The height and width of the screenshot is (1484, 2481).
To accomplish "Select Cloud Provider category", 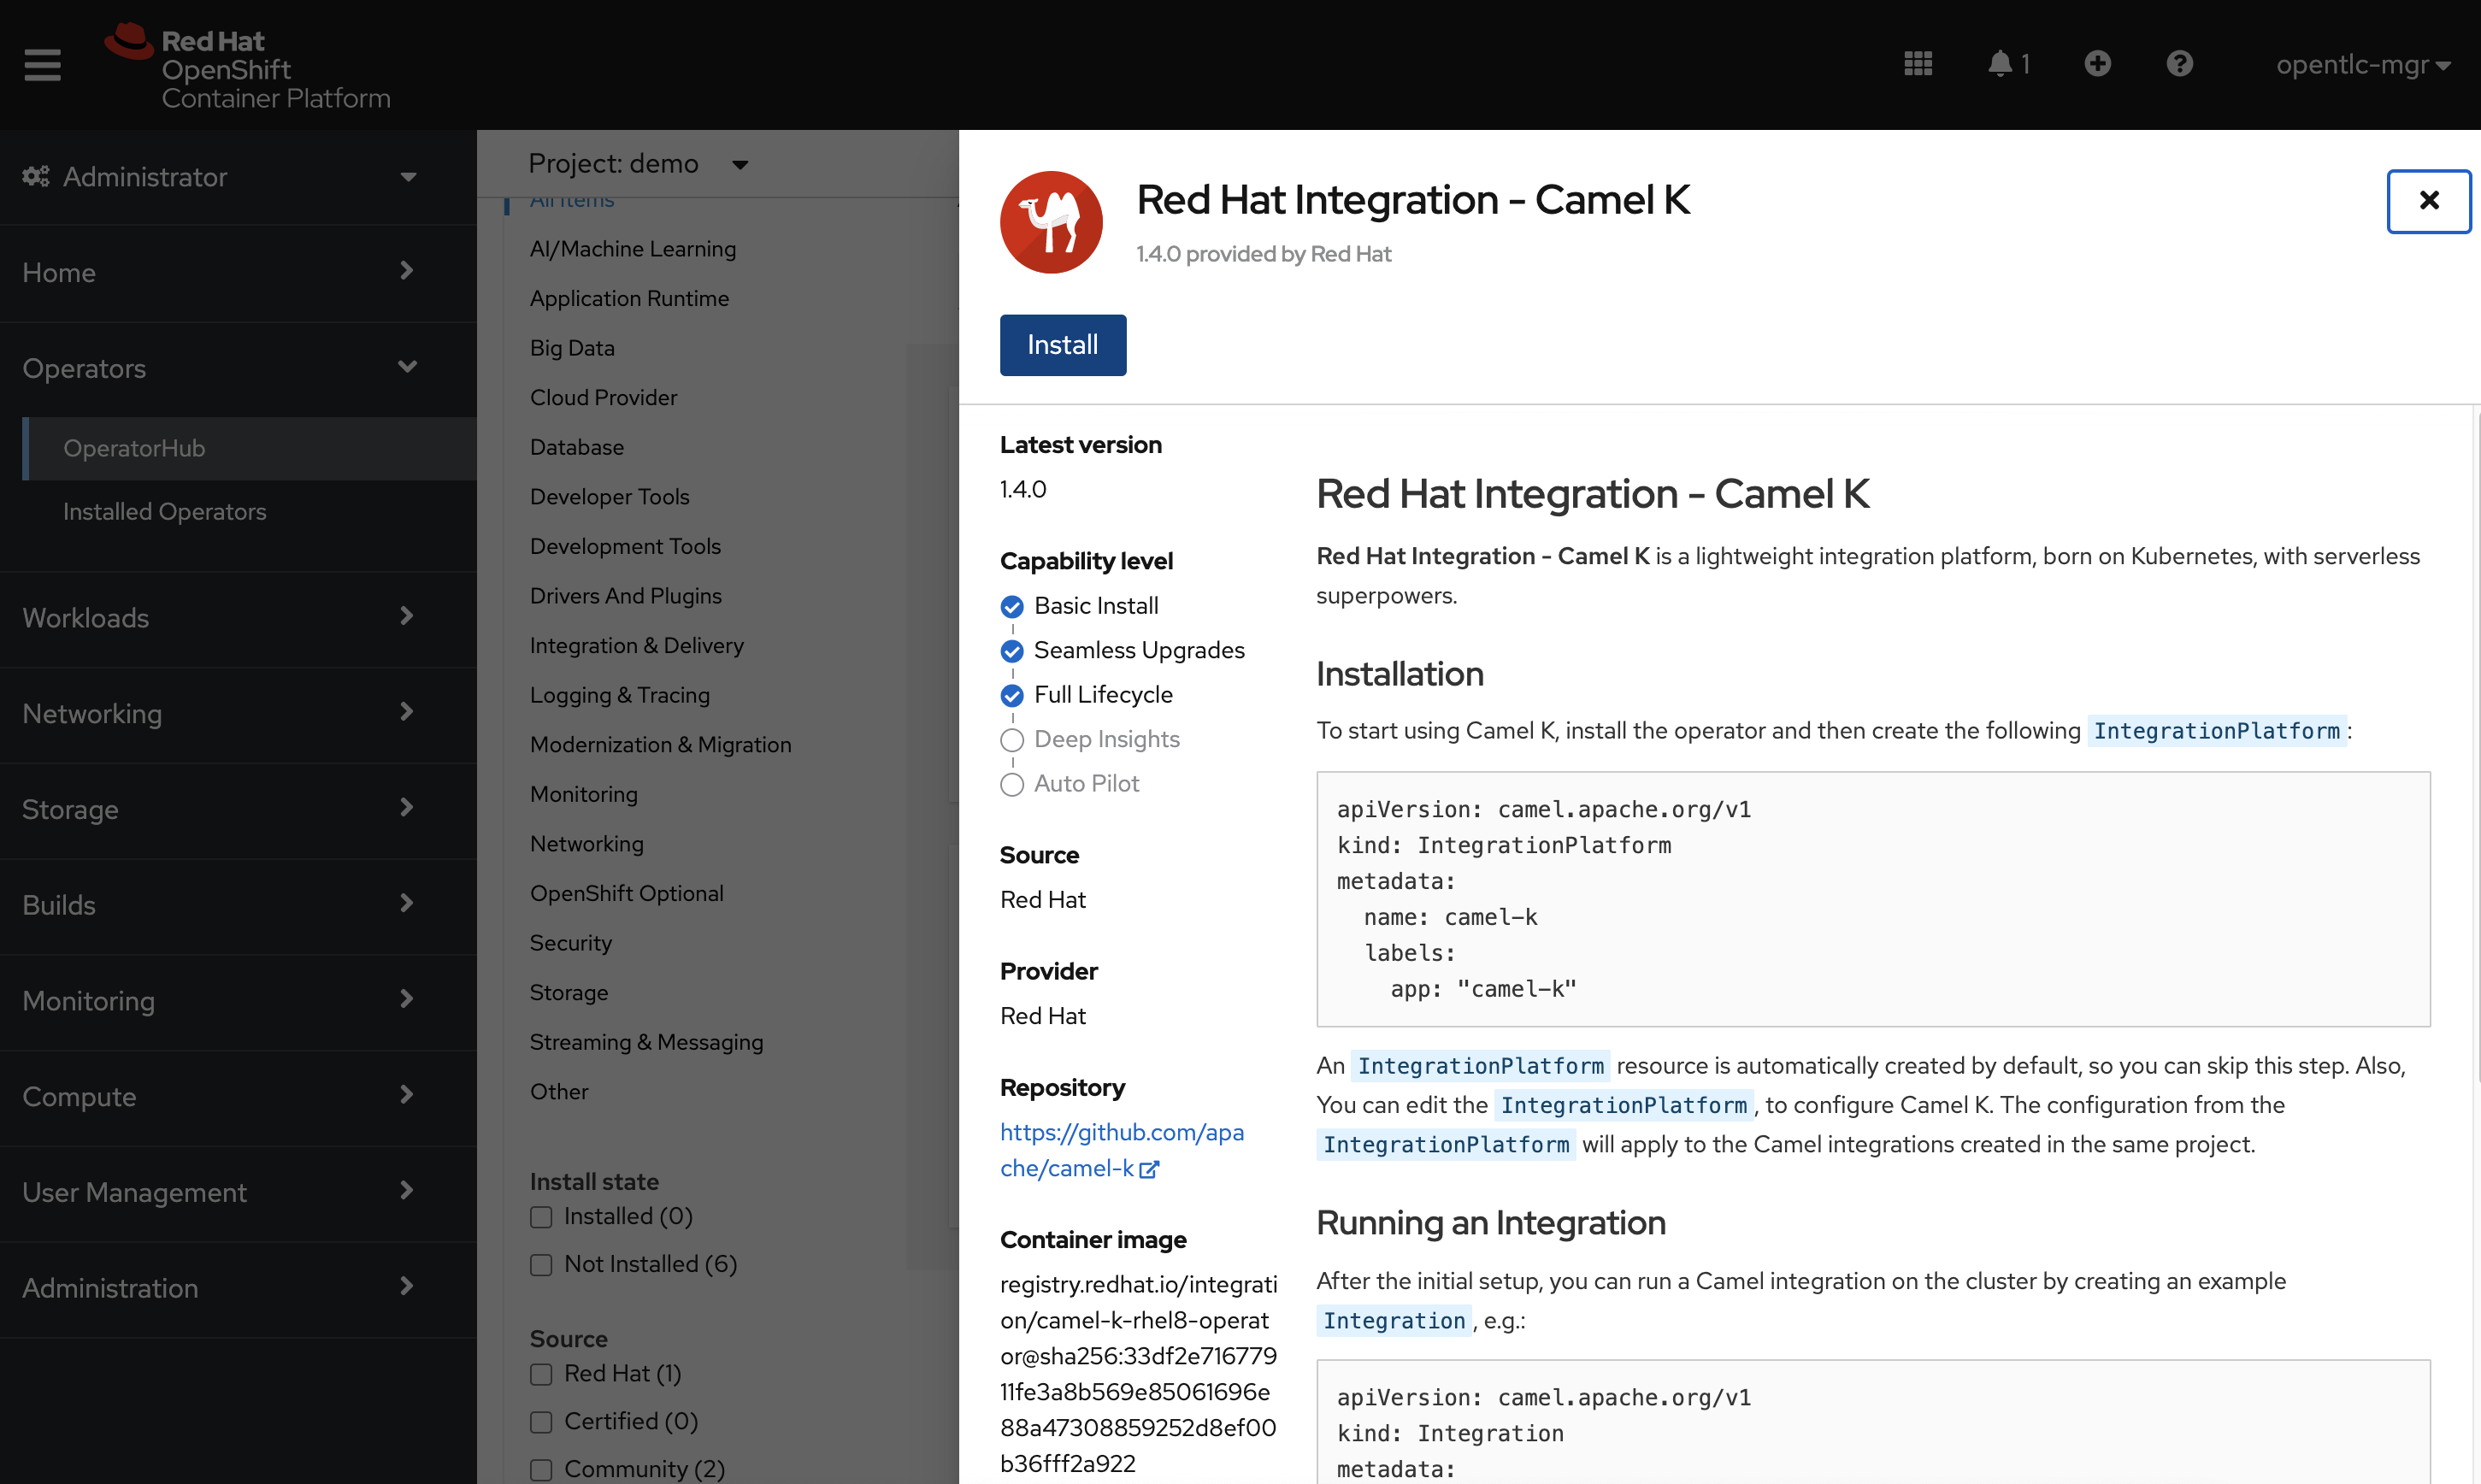I will 604,398.
